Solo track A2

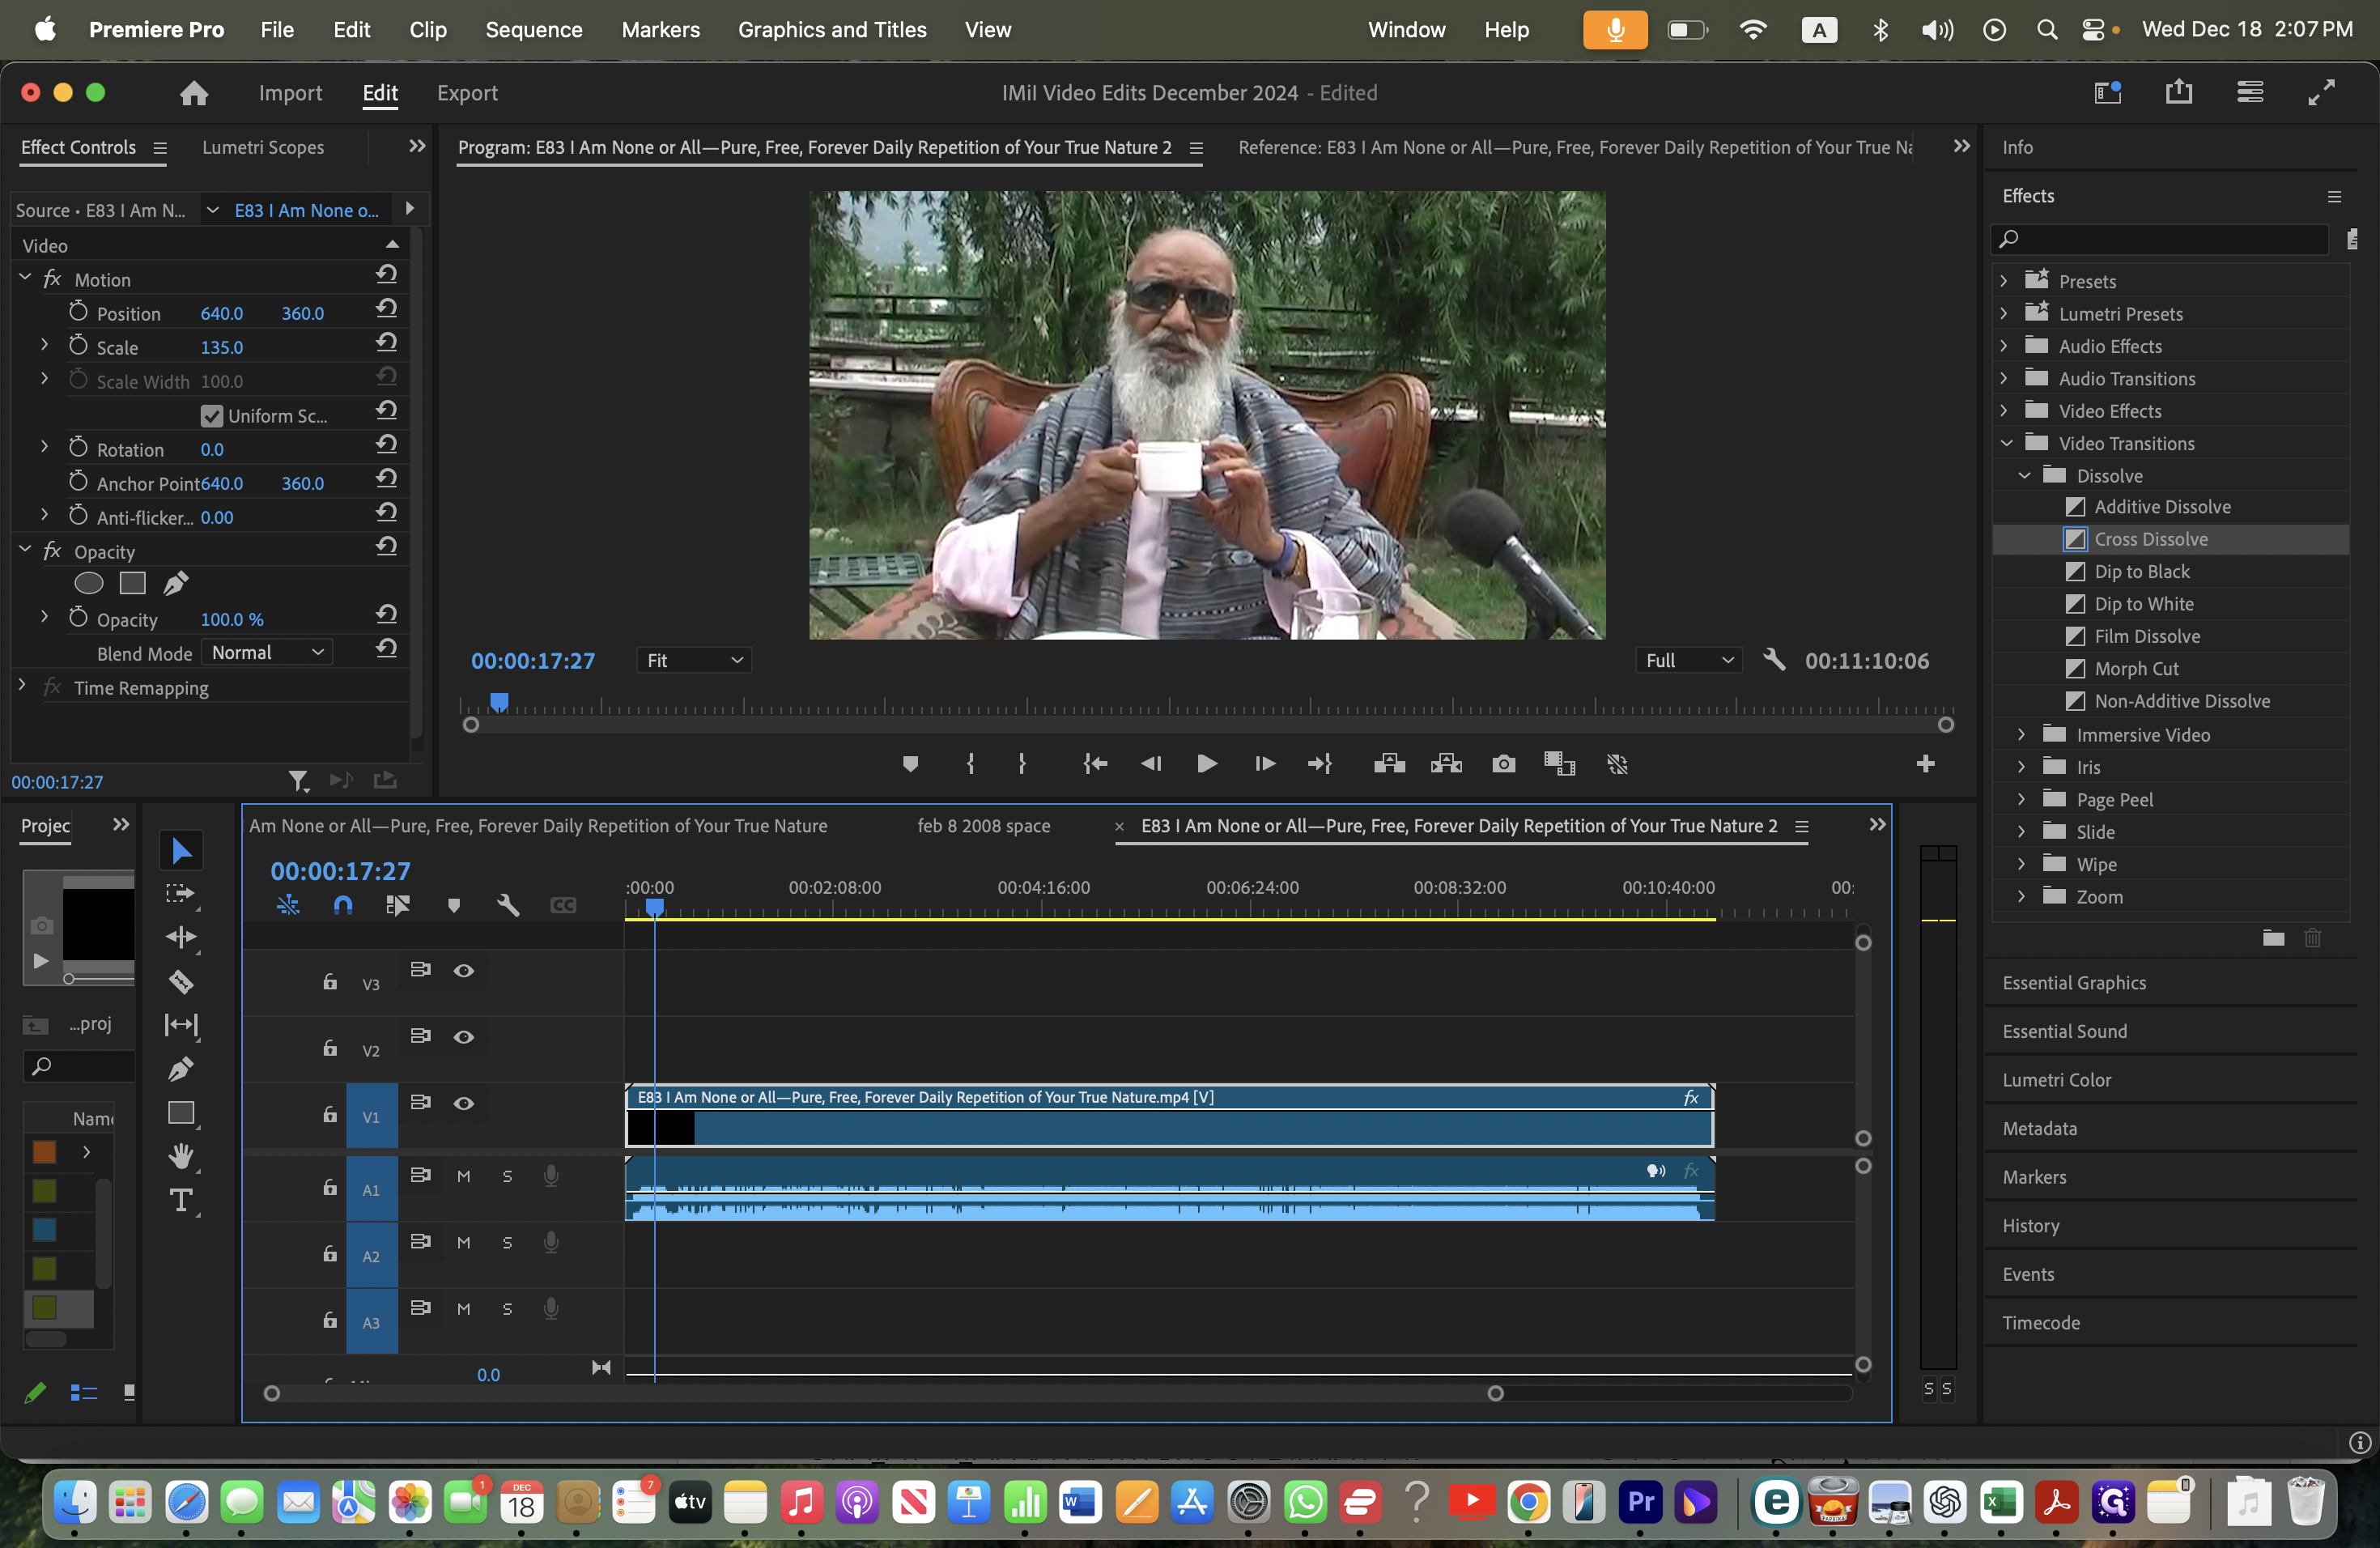[x=507, y=1242]
